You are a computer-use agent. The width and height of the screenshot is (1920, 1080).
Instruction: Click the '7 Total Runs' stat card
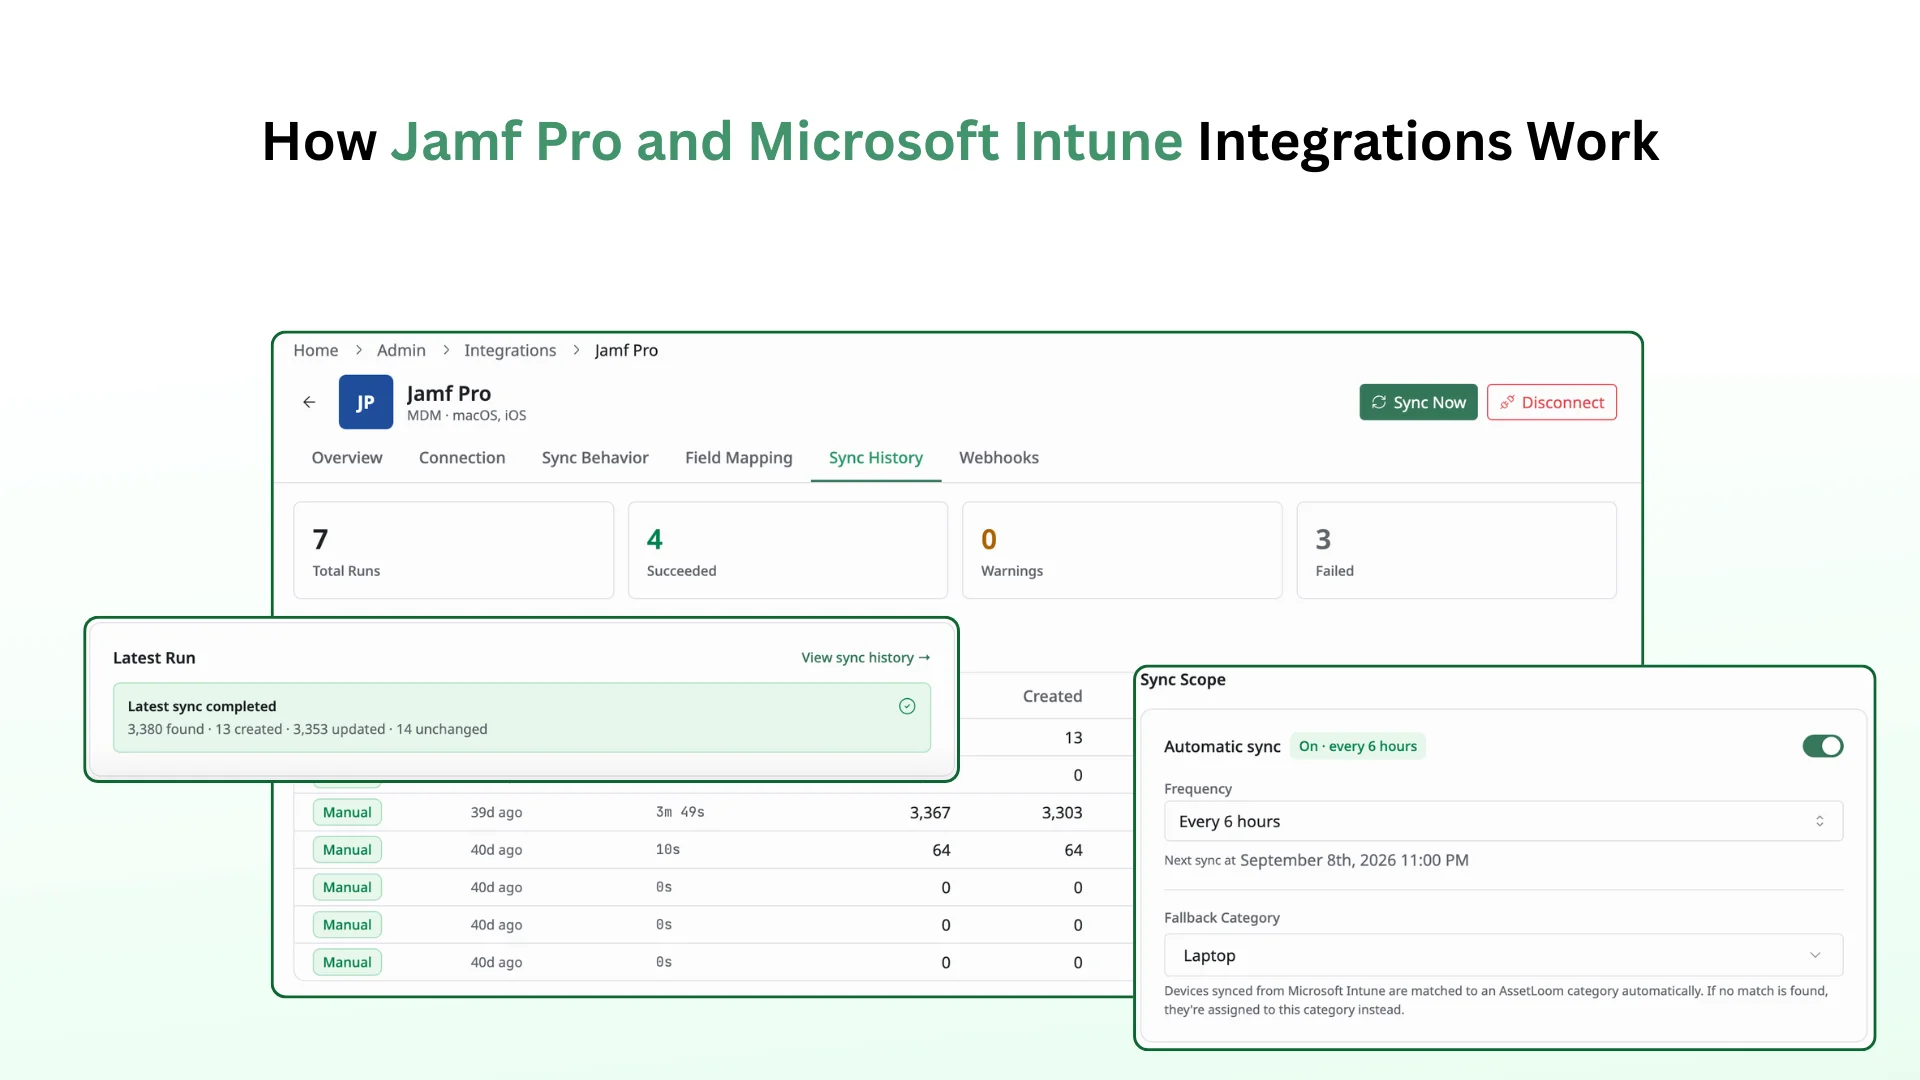[x=454, y=550]
